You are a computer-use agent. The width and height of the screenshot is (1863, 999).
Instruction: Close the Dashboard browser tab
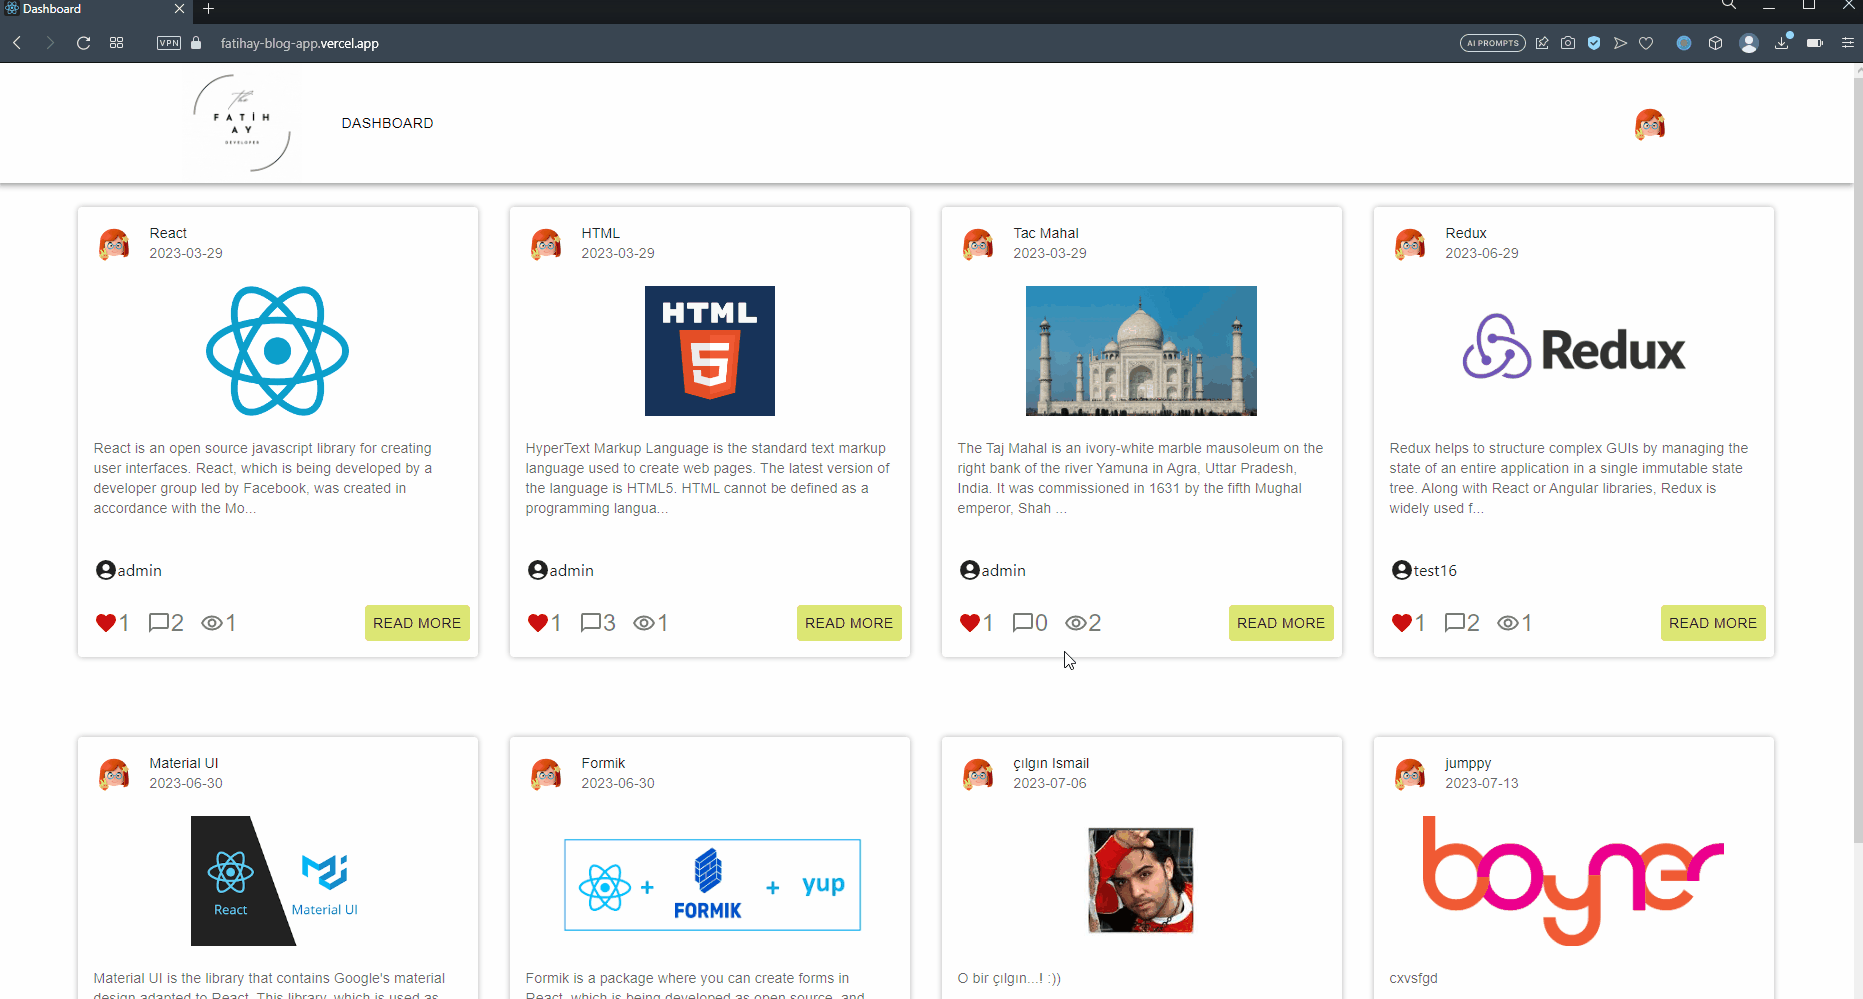tap(179, 9)
